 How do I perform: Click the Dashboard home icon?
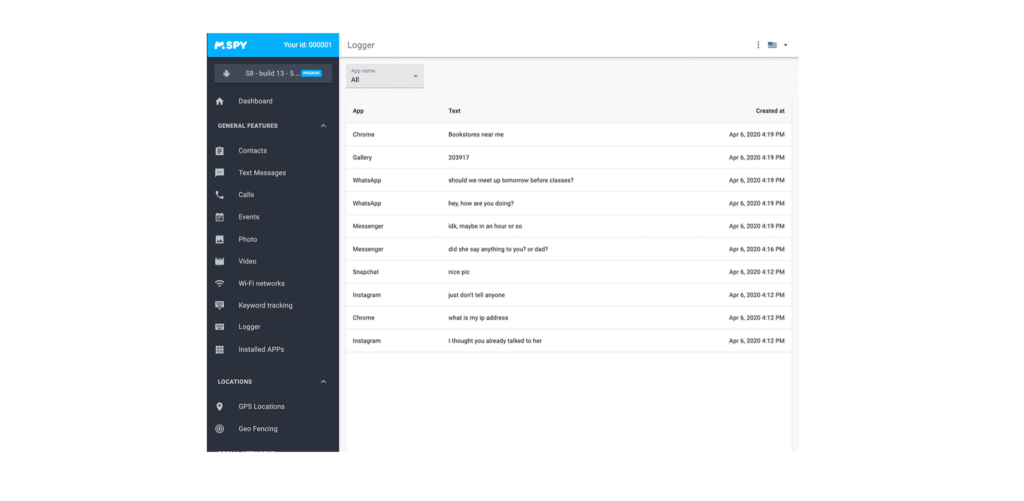pyautogui.click(x=219, y=101)
